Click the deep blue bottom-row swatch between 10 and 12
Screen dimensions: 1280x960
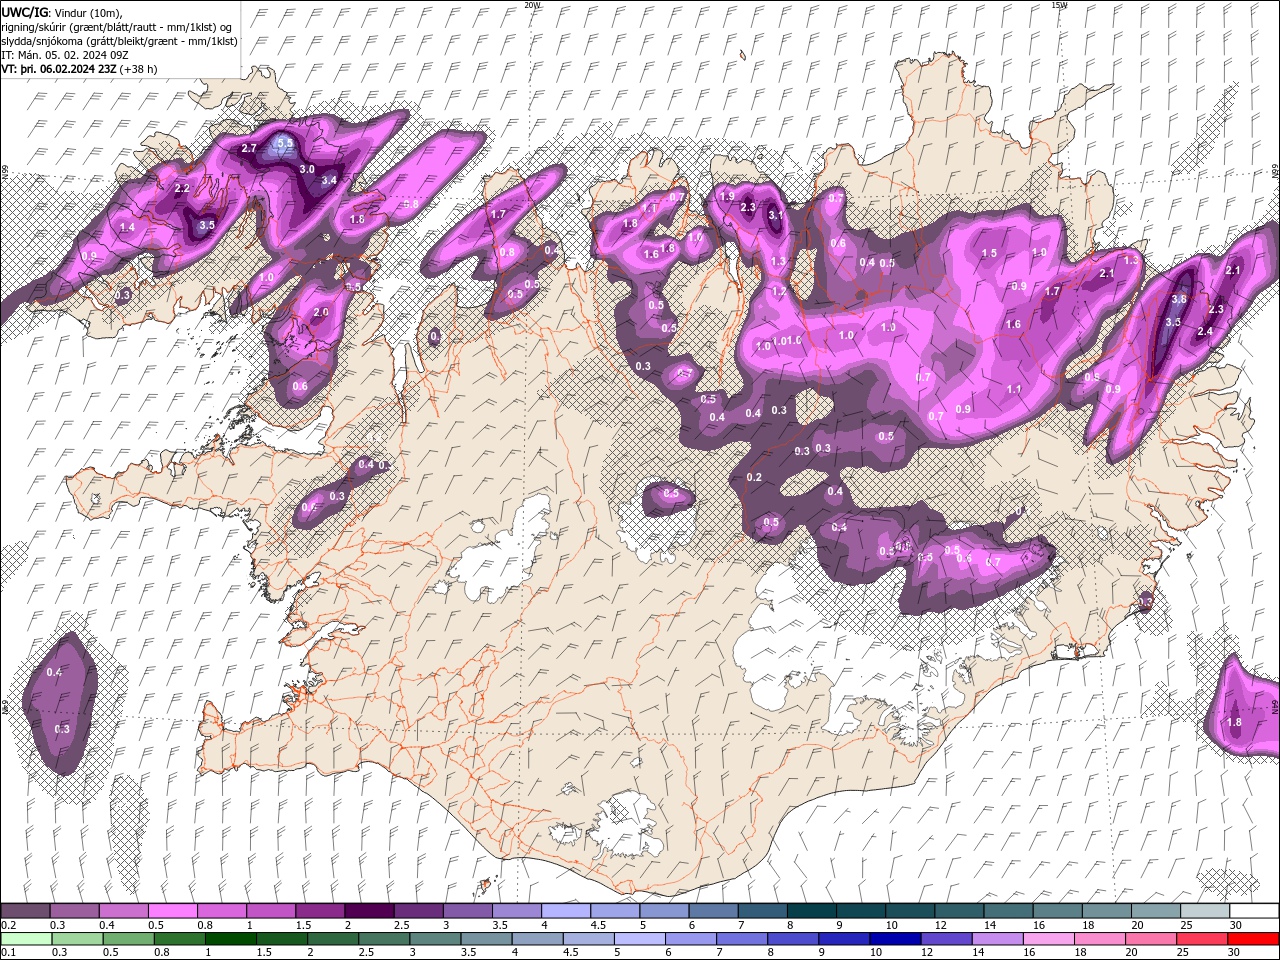tap(894, 938)
